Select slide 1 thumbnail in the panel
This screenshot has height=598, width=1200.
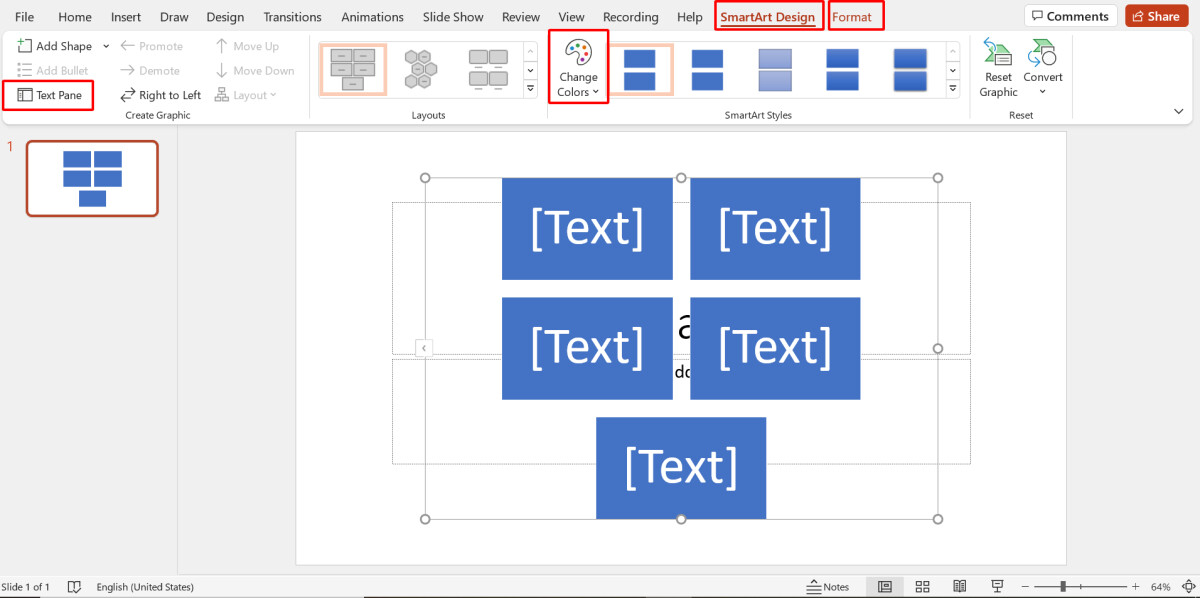[x=92, y=178]
